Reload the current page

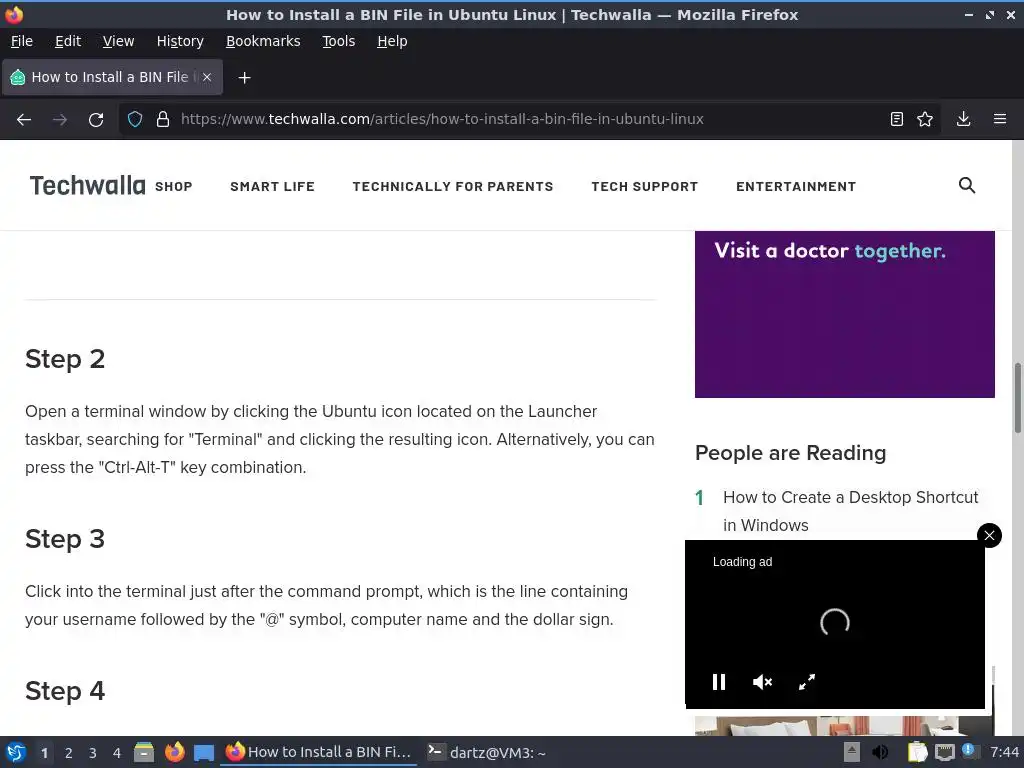point(96,120)
